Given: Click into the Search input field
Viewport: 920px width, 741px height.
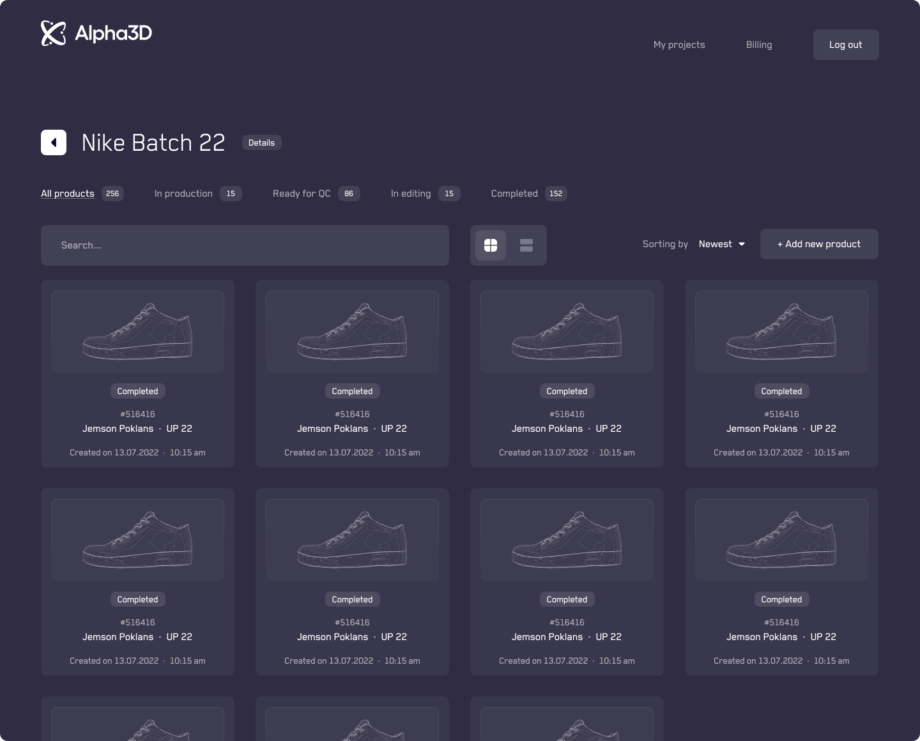Looking at the screenshot, I should 245,245.
